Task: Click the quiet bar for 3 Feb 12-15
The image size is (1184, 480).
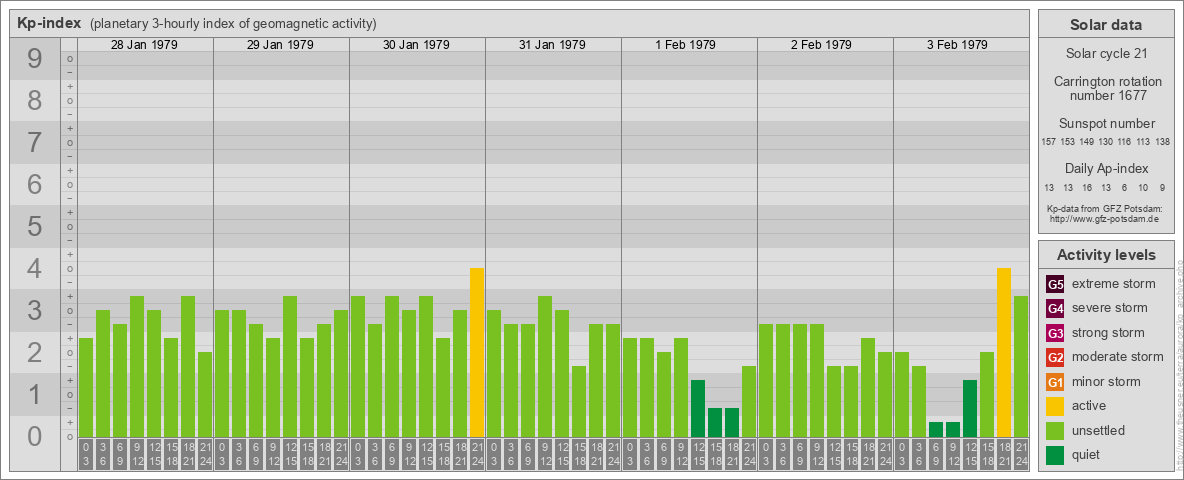Action: point(970,408)
